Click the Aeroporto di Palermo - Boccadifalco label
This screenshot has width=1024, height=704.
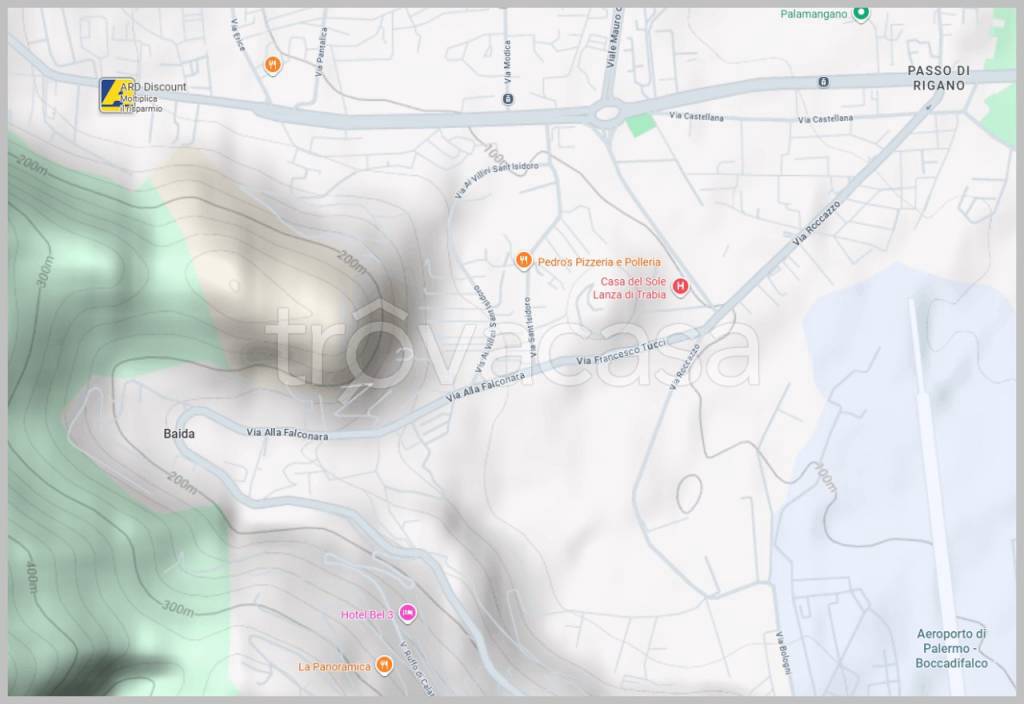coord(951,648)
